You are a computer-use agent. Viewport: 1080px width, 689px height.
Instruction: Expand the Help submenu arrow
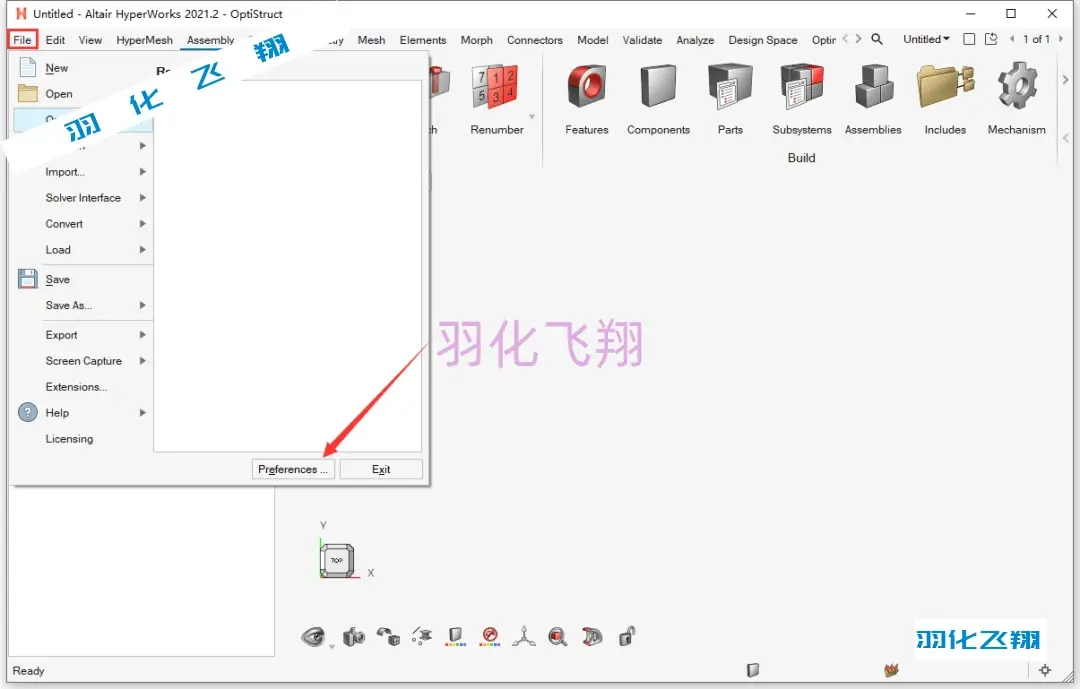click(x=143, y=413)
